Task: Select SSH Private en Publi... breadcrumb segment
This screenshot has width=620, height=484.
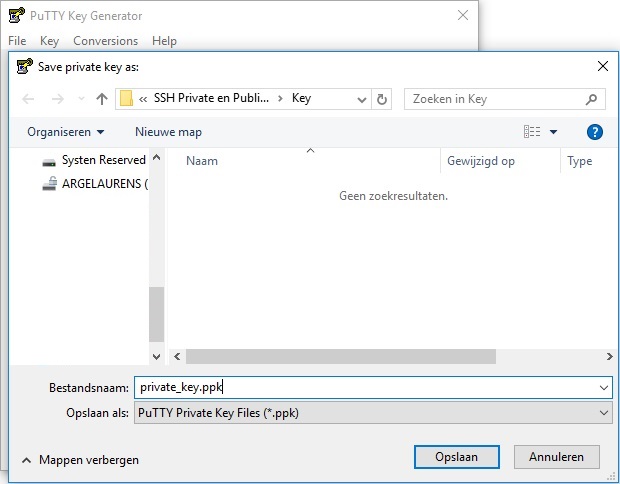Action: 211,98
